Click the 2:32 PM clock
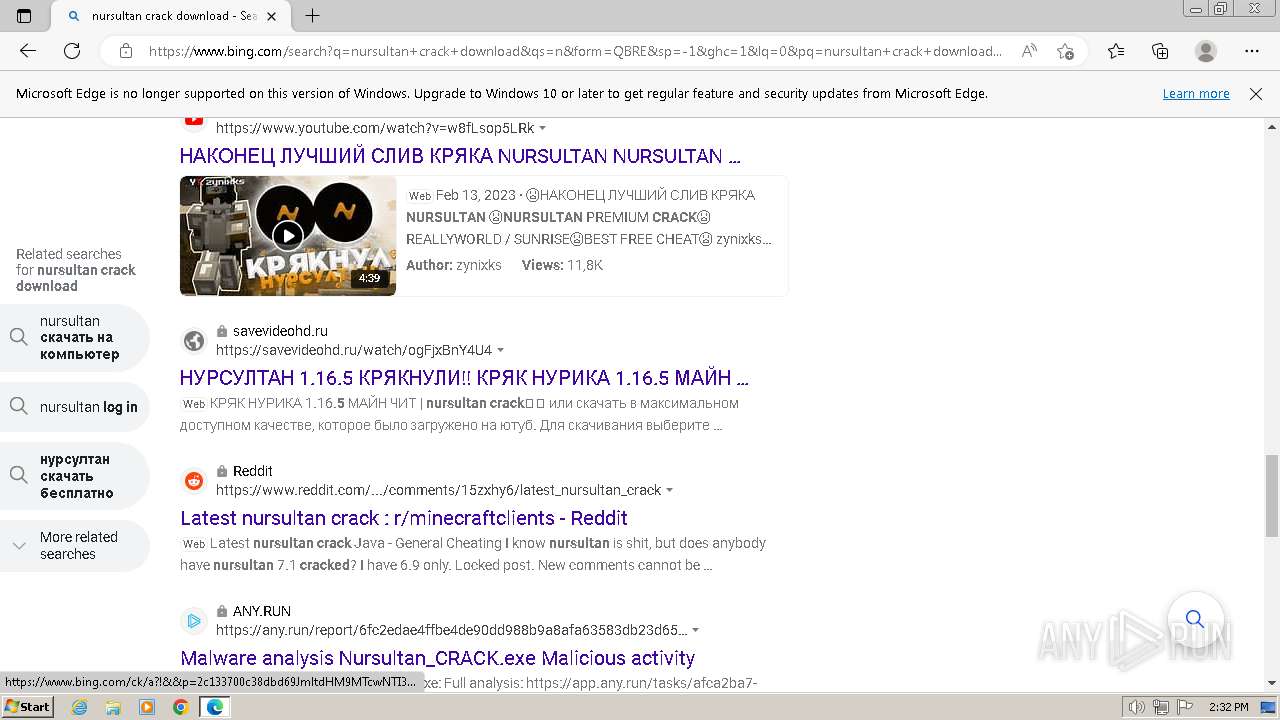 pyautogui.click(x=1228, y=707)
